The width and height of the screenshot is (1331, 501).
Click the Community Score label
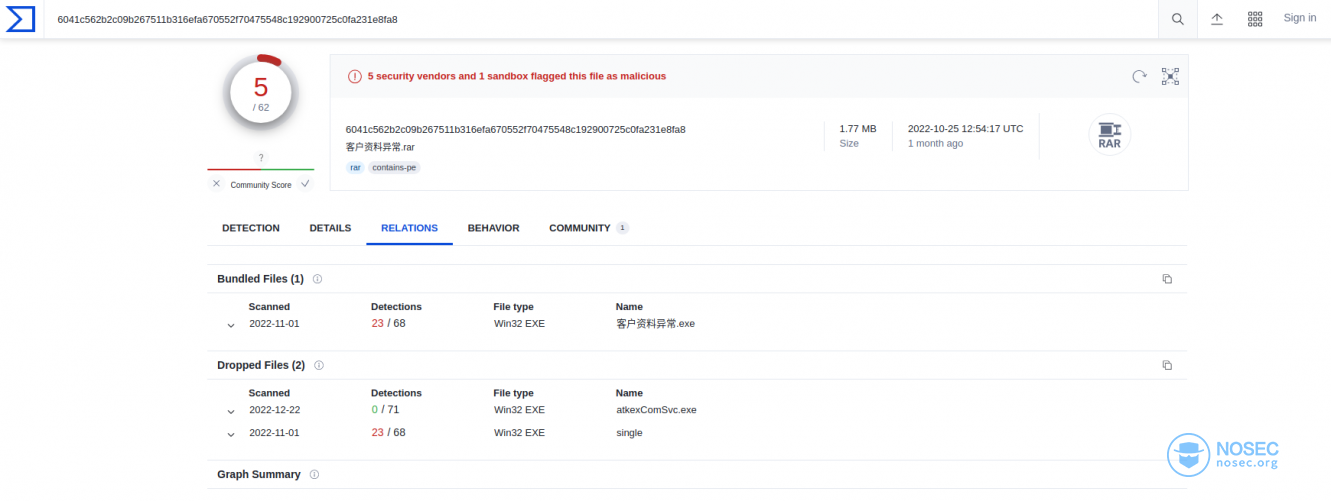(x=261, y=185)
